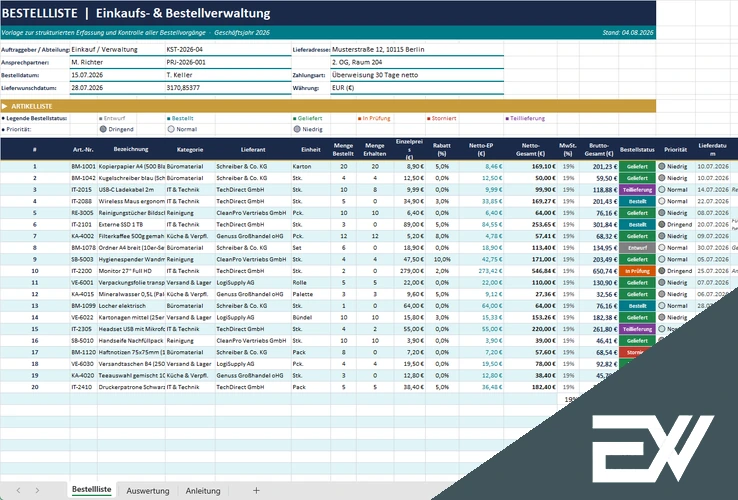Select Normal priority legend circle
The image size is (738, 500).
pos(171,129)
